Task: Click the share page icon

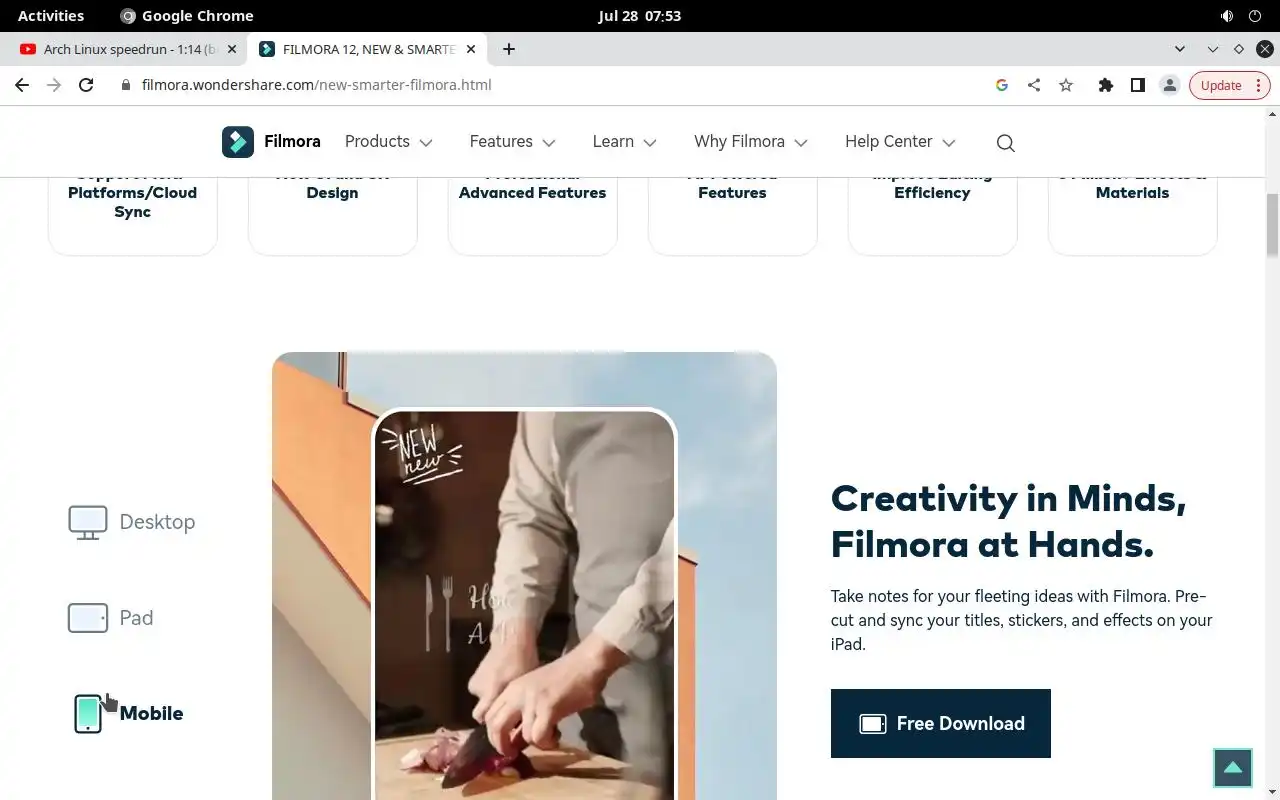Action: [x=1034, y=85]
